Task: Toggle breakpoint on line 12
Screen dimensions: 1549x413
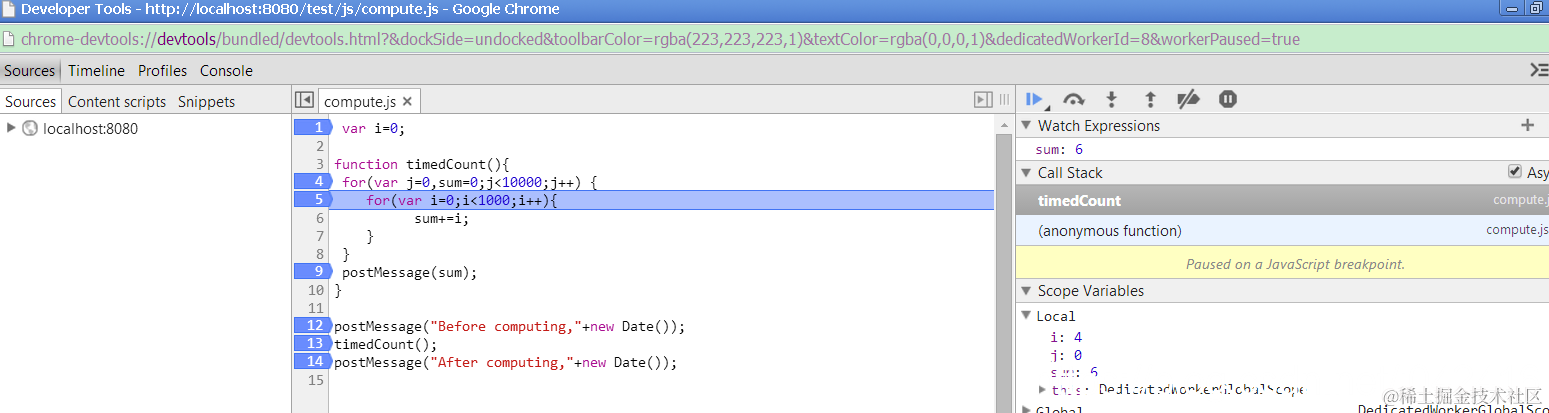Action: 312,325
